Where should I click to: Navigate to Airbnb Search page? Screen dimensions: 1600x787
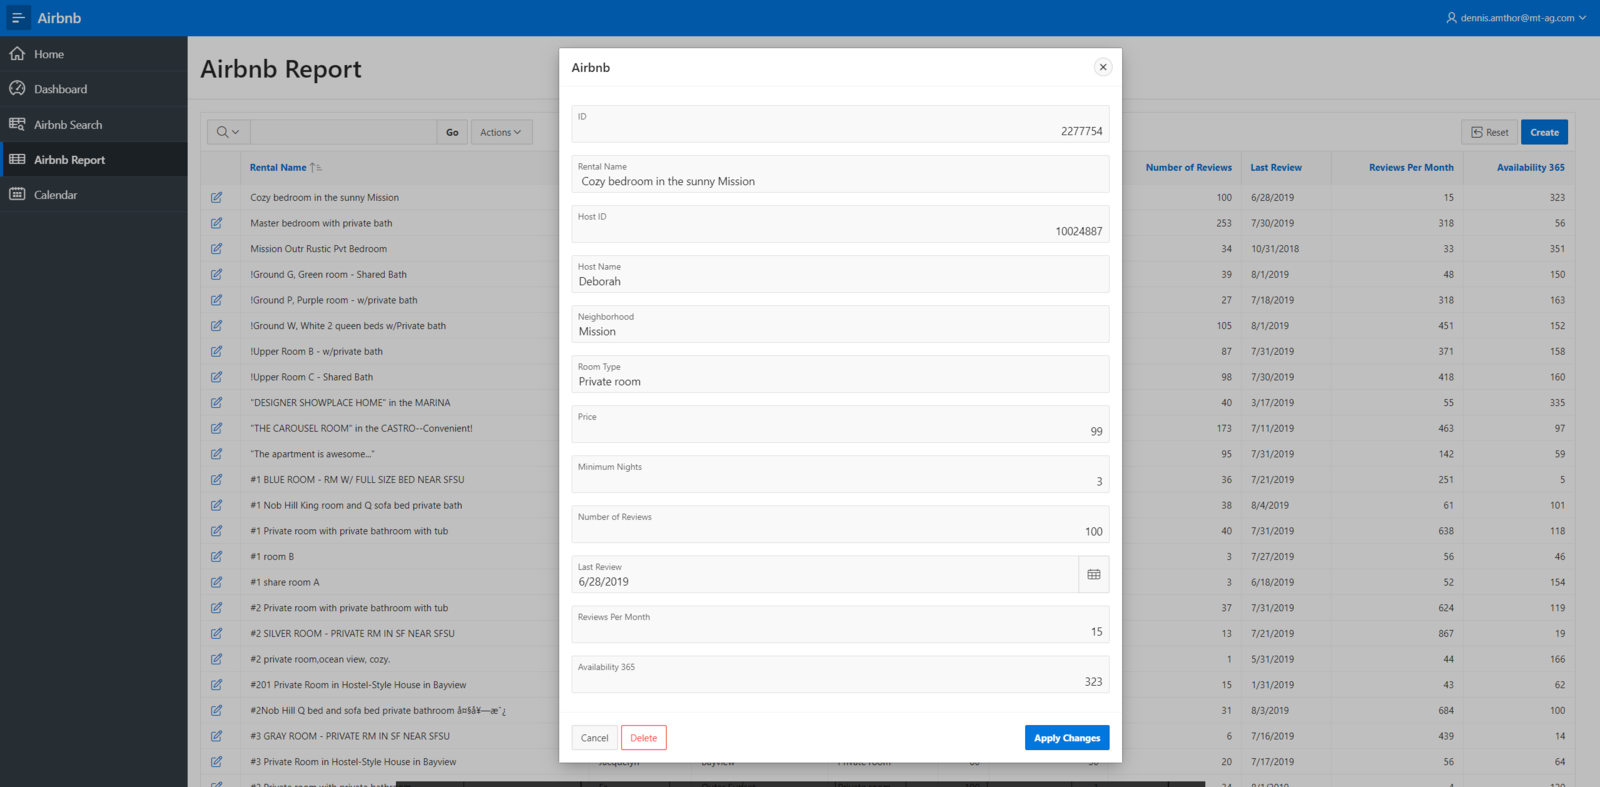(x=68, y=125)
